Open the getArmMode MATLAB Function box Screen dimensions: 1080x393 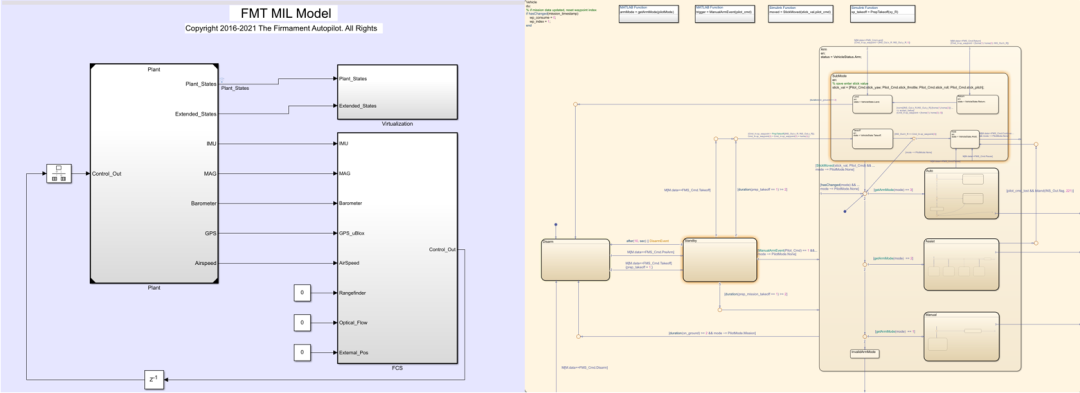pyautogui.click(x=650, y=14)
